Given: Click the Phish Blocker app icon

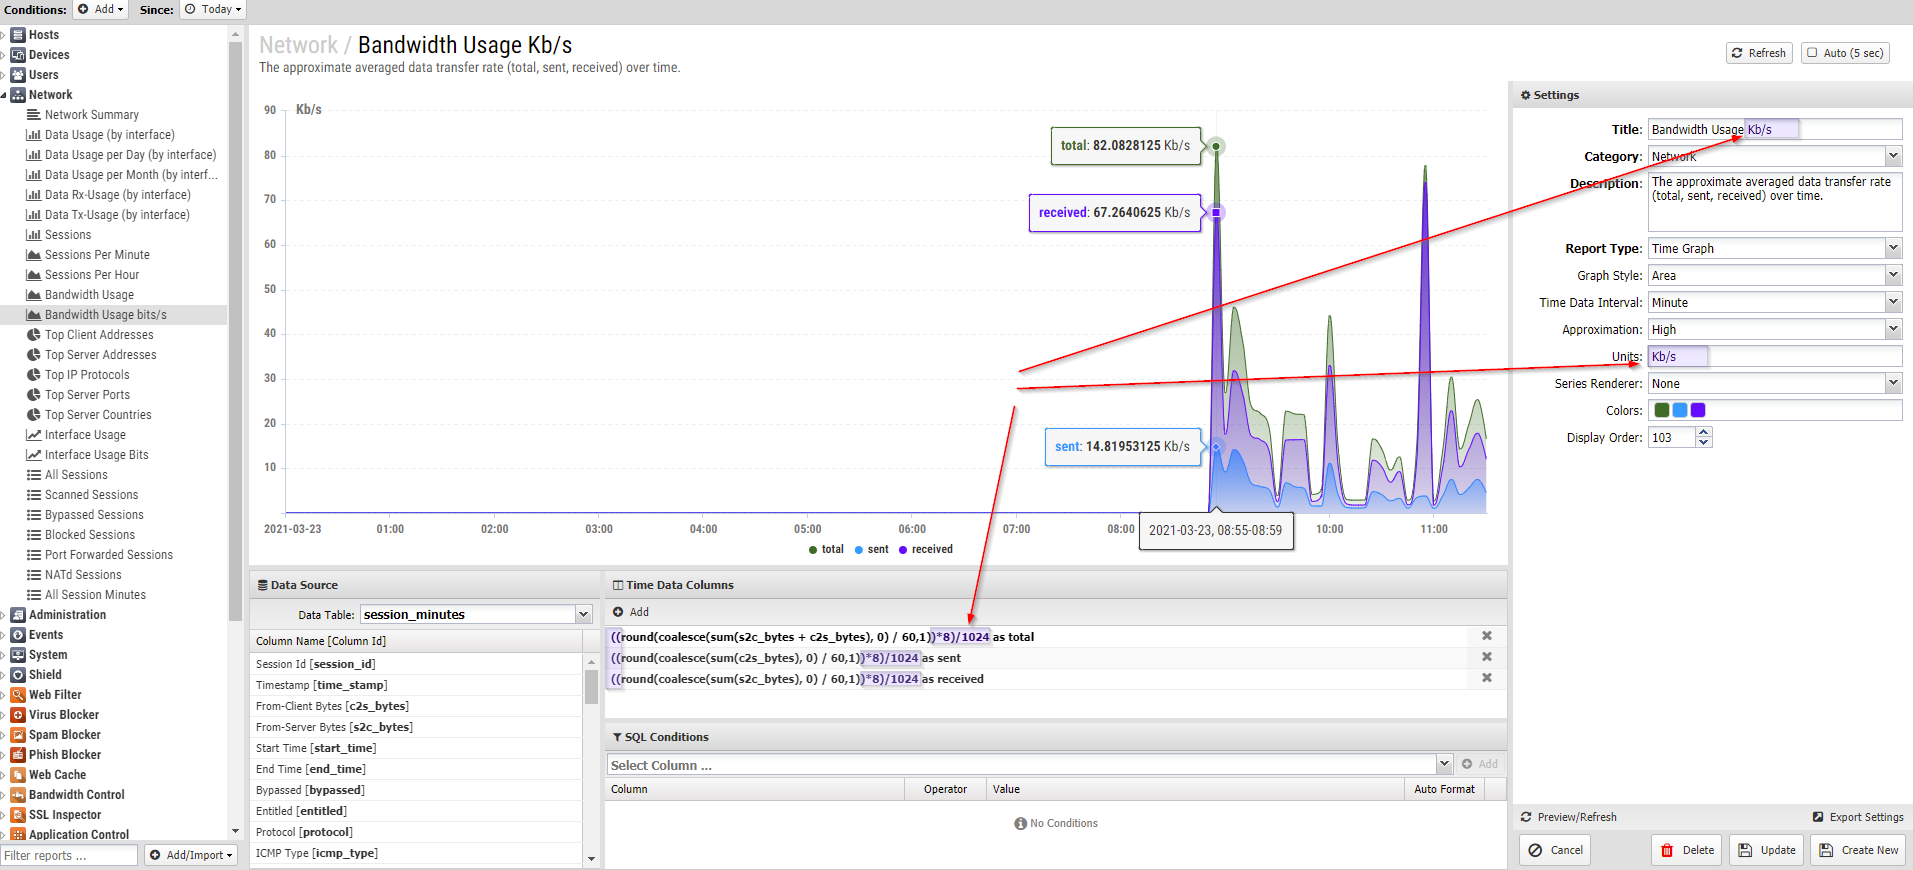Looking at the screenshot, I should coord(18,755).
